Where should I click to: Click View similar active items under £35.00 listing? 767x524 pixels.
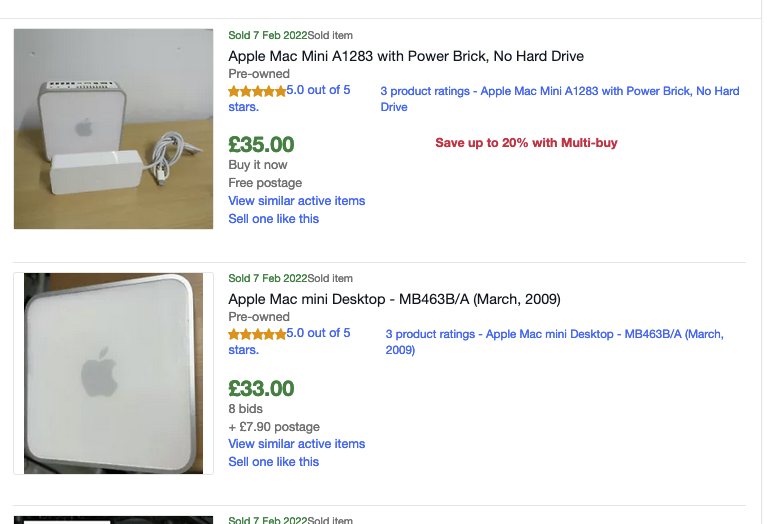pos(297,201)
